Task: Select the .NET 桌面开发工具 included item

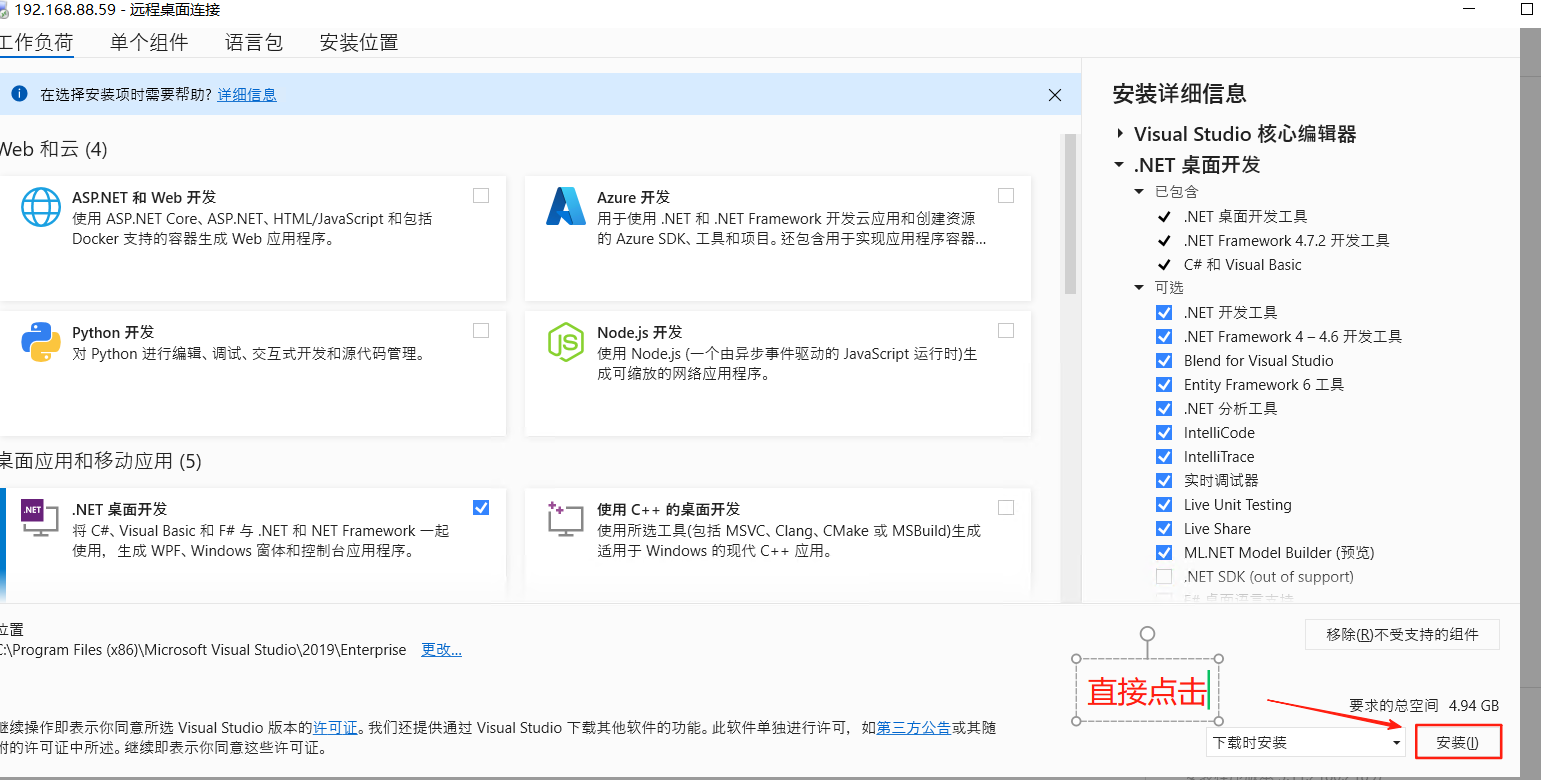Action: (1245, 216)
